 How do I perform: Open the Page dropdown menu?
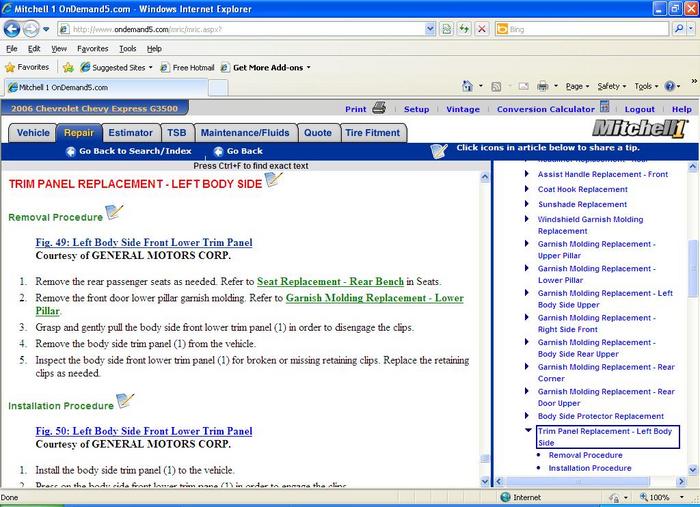[x=577, y=87]
